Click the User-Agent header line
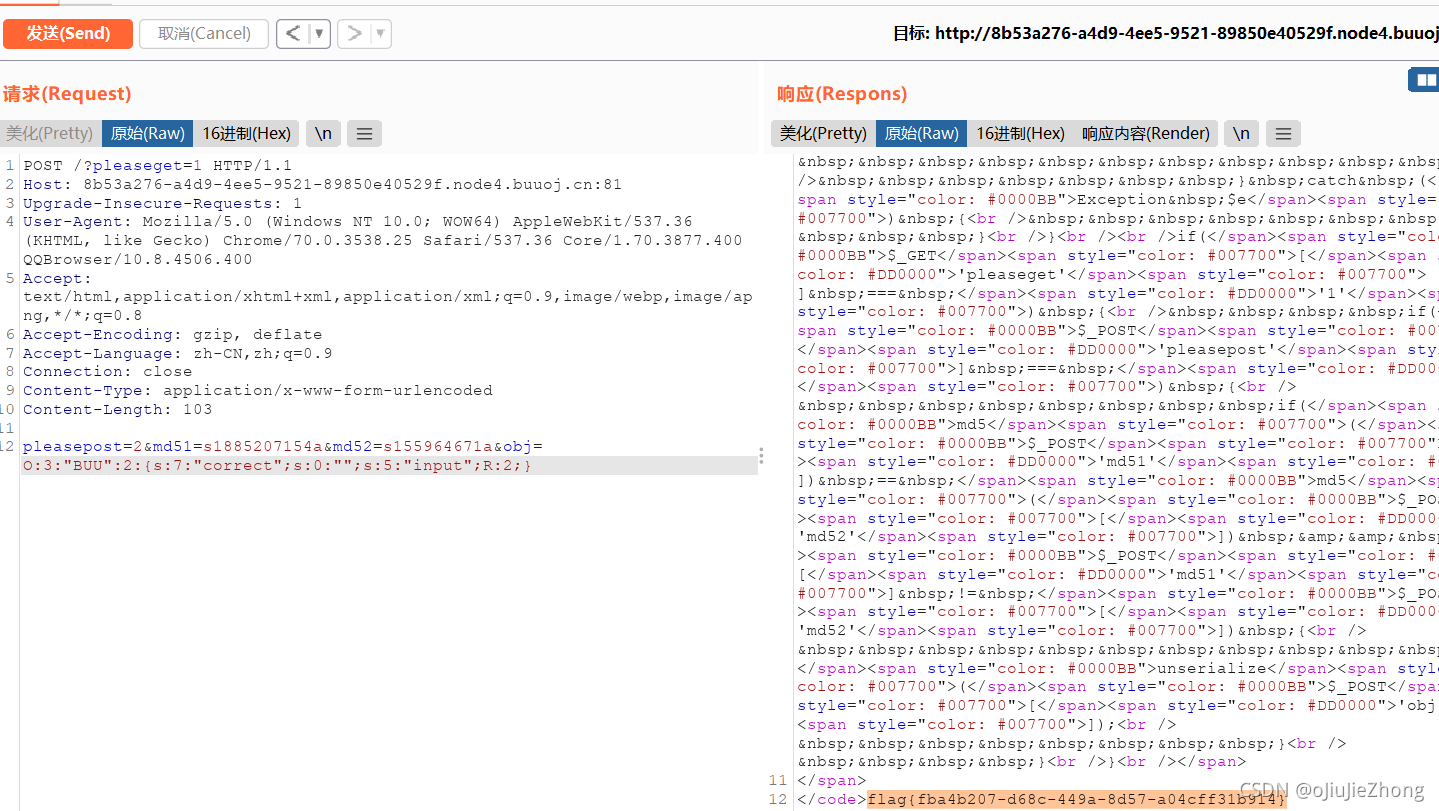The image size is (1439, 811). tap(382, 240)
